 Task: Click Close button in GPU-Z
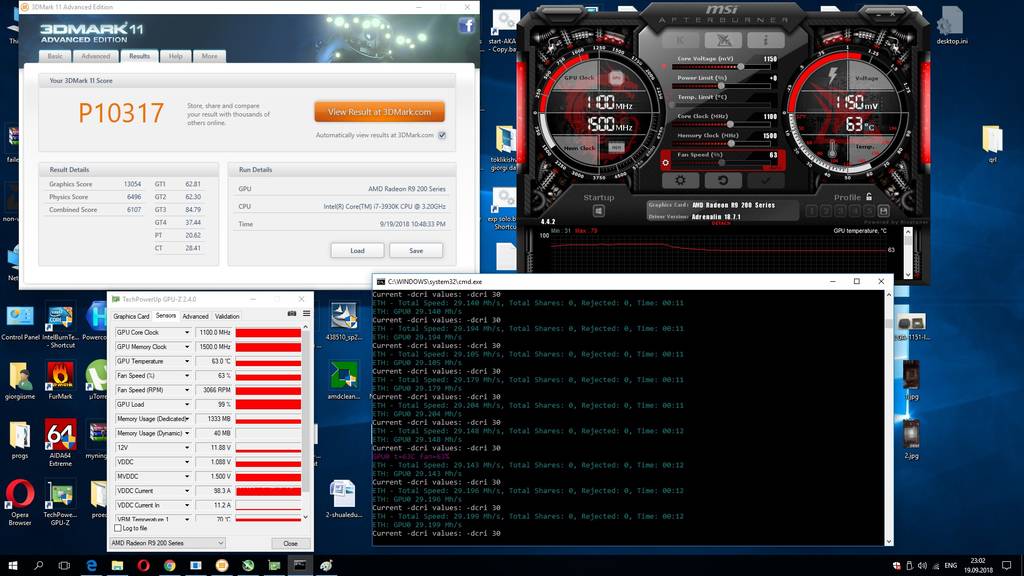point(291,543)
